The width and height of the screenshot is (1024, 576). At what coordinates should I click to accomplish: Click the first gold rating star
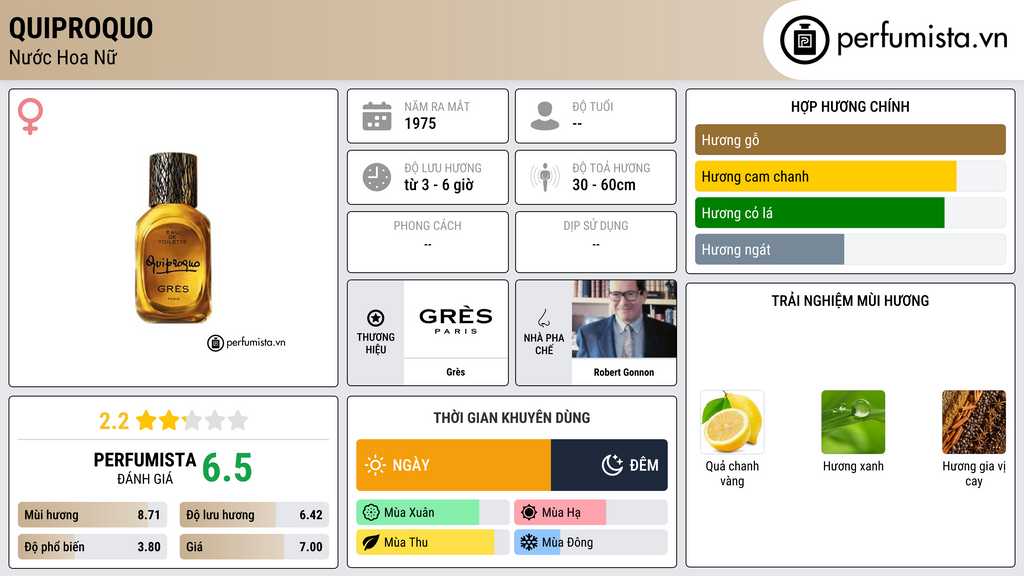pyautogui.click(x=146, y=420)
